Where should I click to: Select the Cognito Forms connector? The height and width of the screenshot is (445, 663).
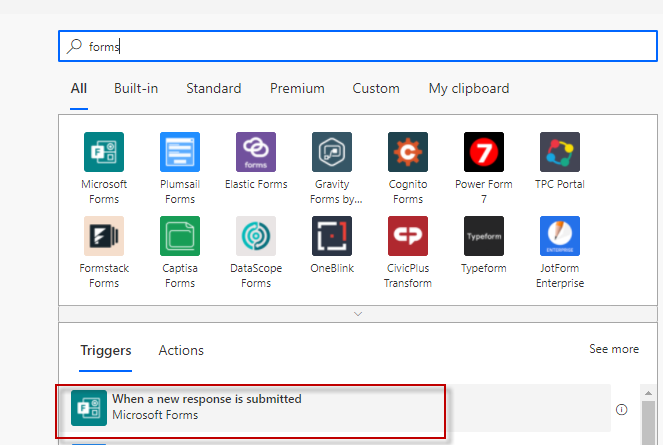coord(408,152)
